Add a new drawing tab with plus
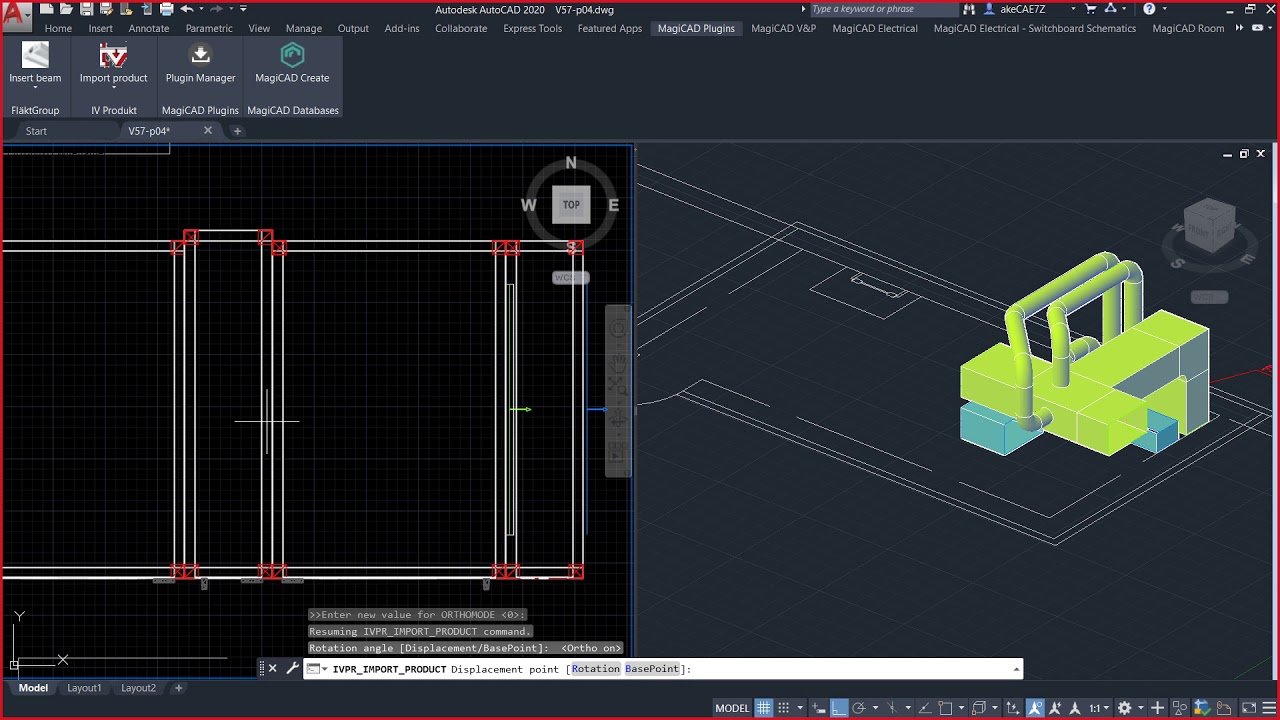This screenshot has height=720, width=1280. (237, 131)
